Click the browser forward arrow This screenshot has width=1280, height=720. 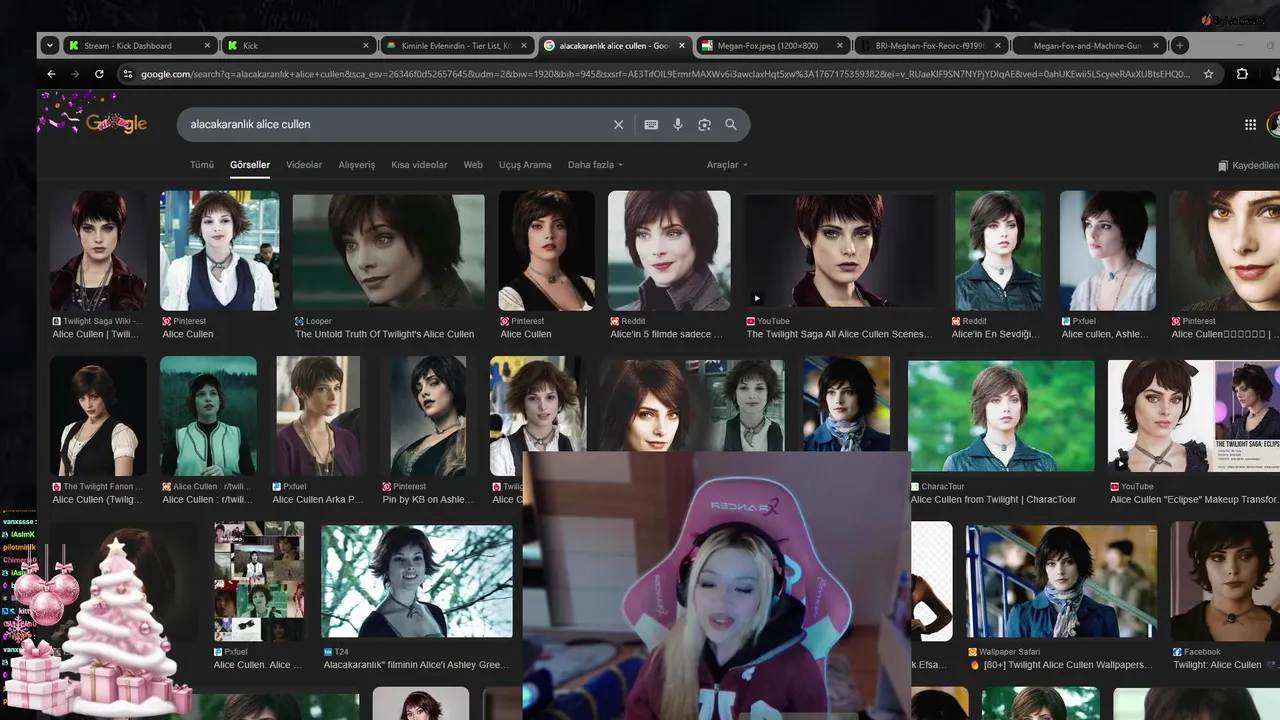[75, 74]
